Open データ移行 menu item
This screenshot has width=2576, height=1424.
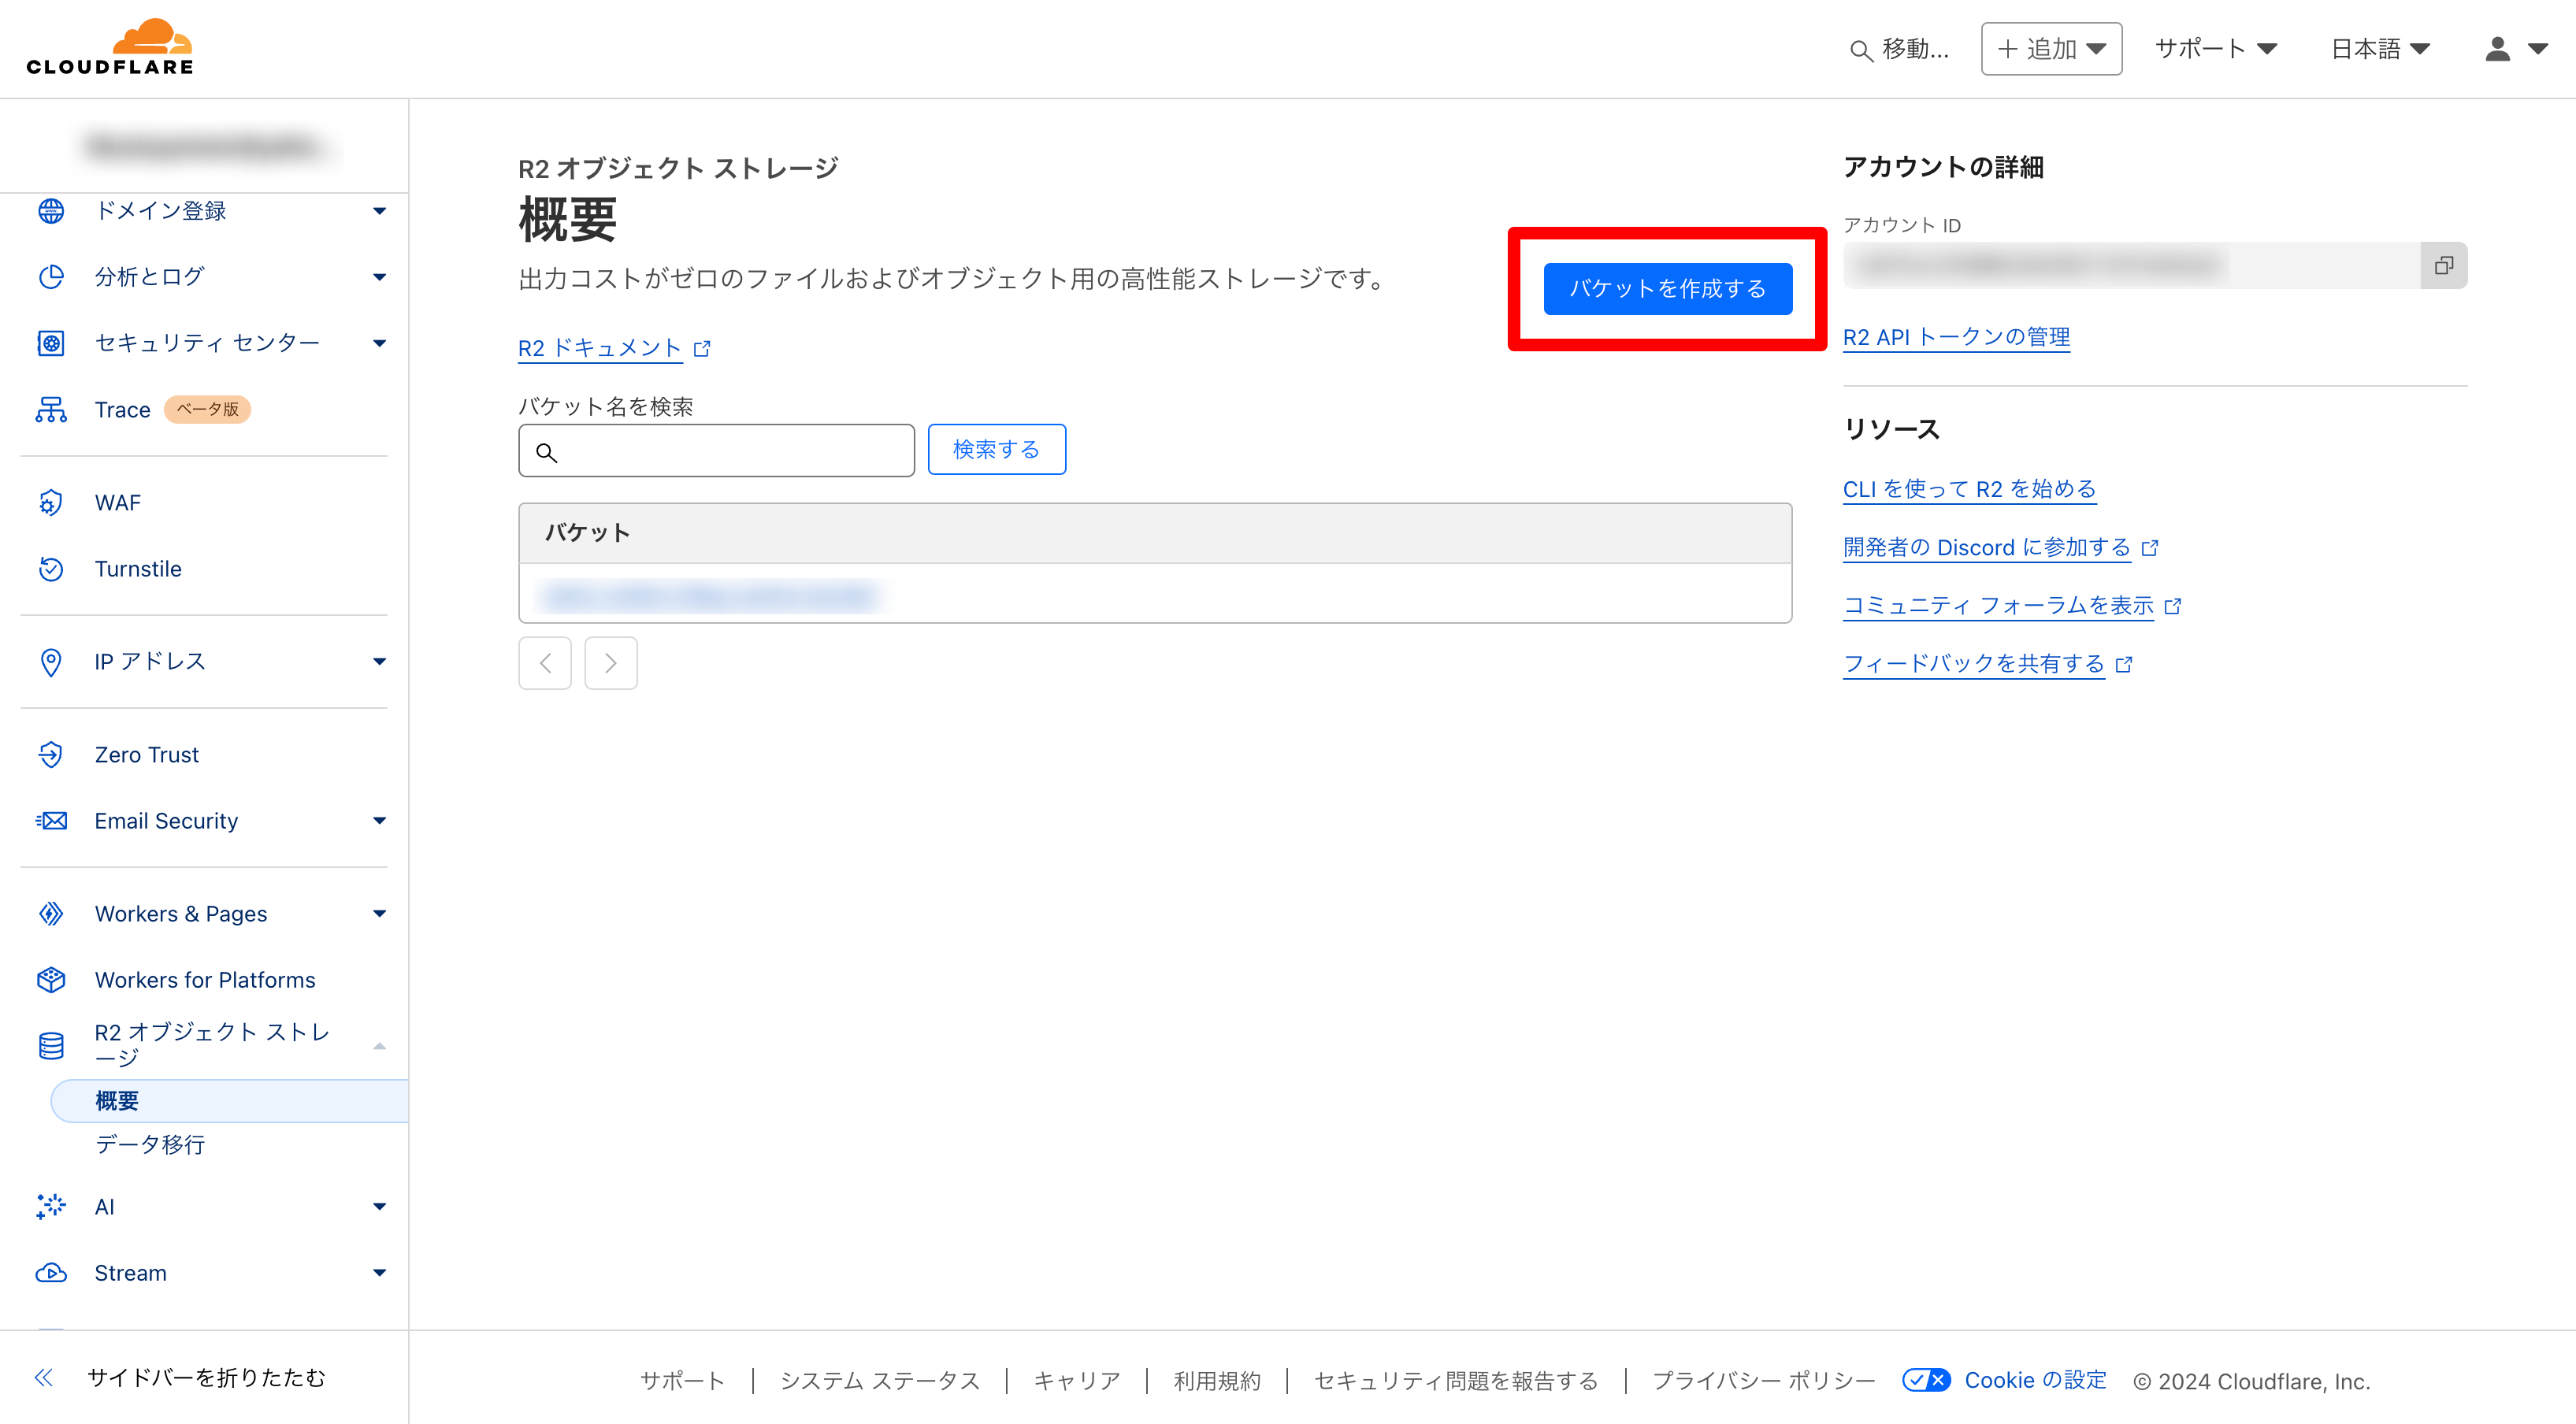[x=150, y=1144]
